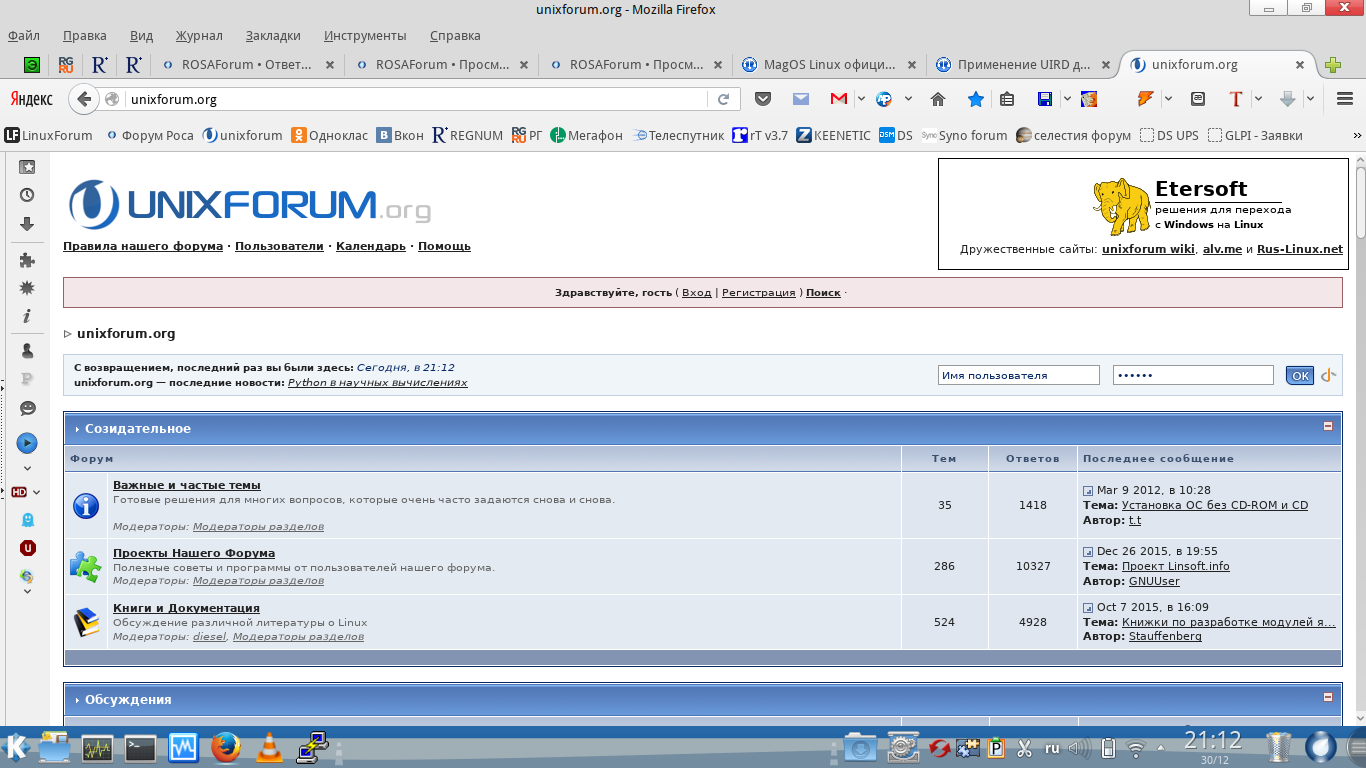The height and width of the screenshot is (768, 1366).
Task: Click the Имя пользователя username field
Action: [1019, 375]
